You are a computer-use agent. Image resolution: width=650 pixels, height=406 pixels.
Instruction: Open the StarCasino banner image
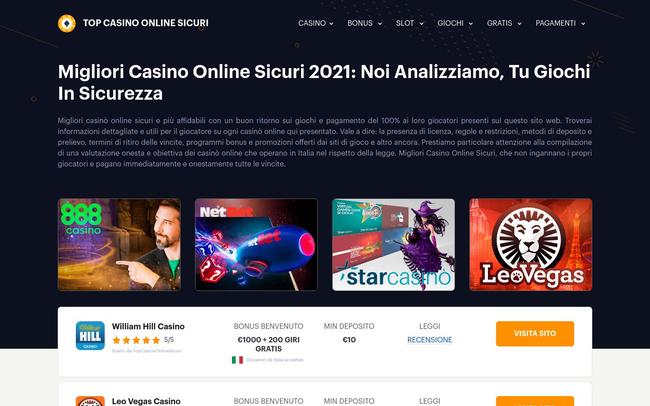pos(393,244)
